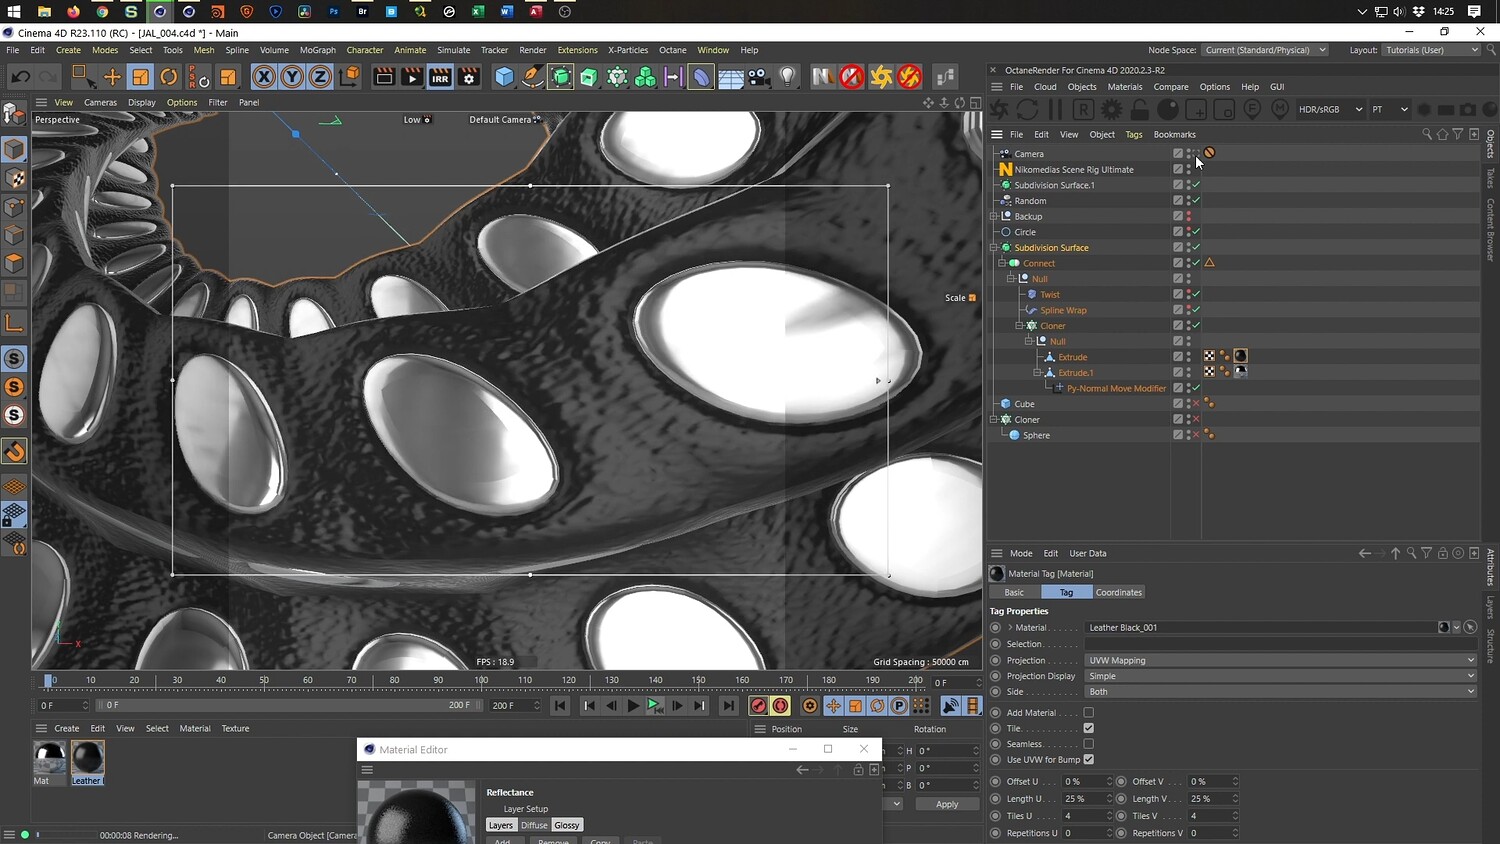Open the MoGraph menu

click(317, 50)
